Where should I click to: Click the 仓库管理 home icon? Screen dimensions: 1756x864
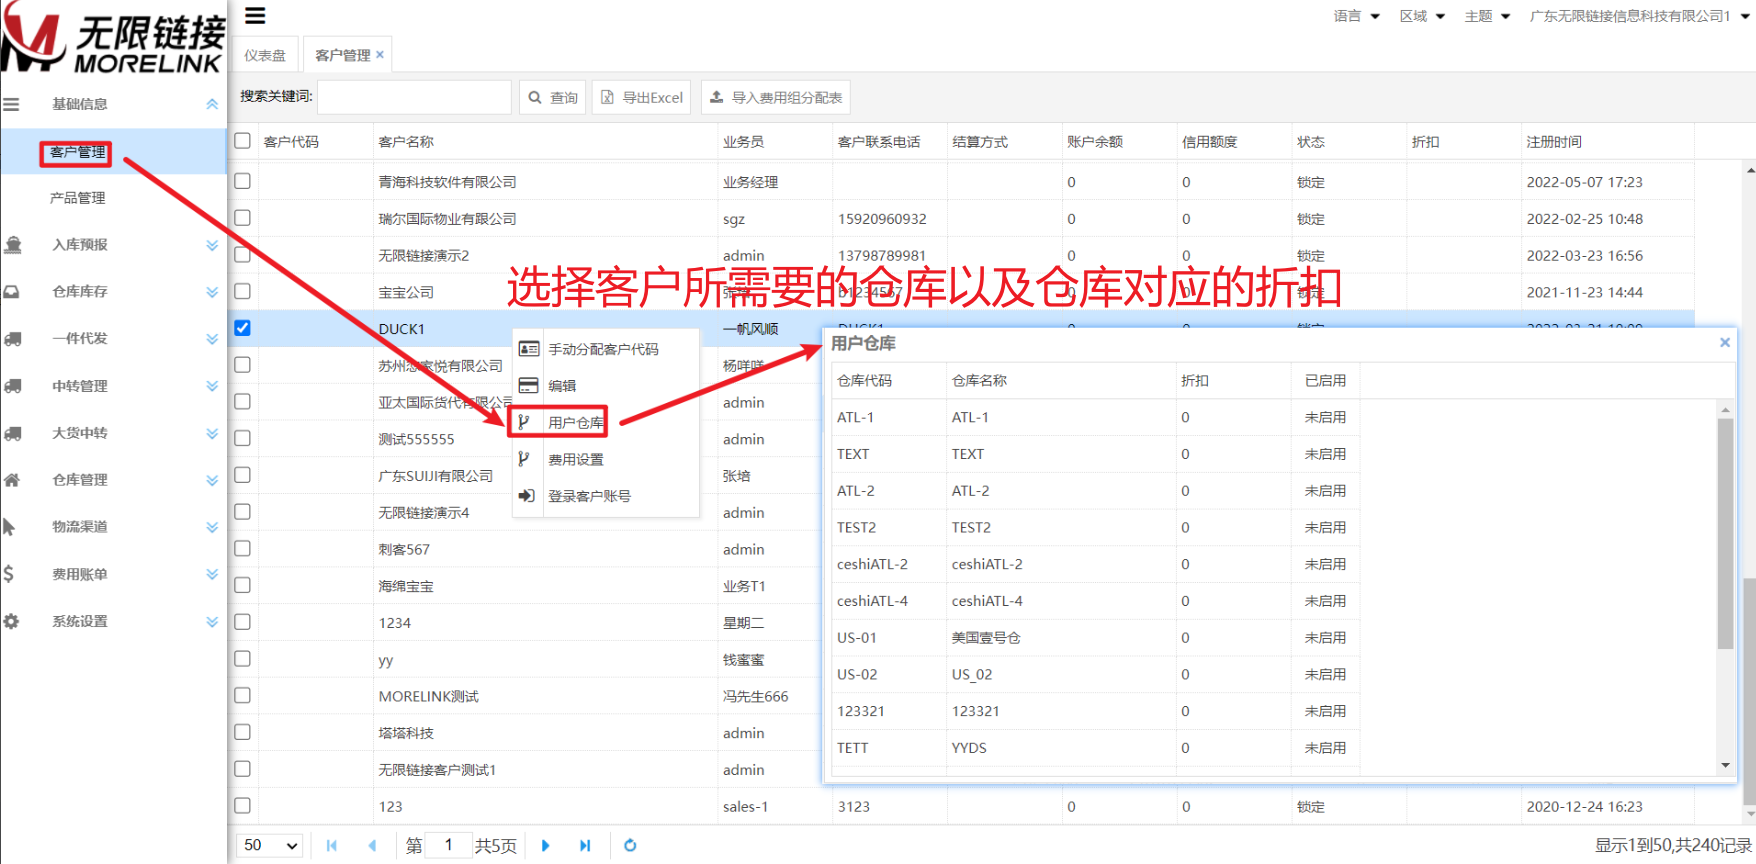(x=12, y=480)
